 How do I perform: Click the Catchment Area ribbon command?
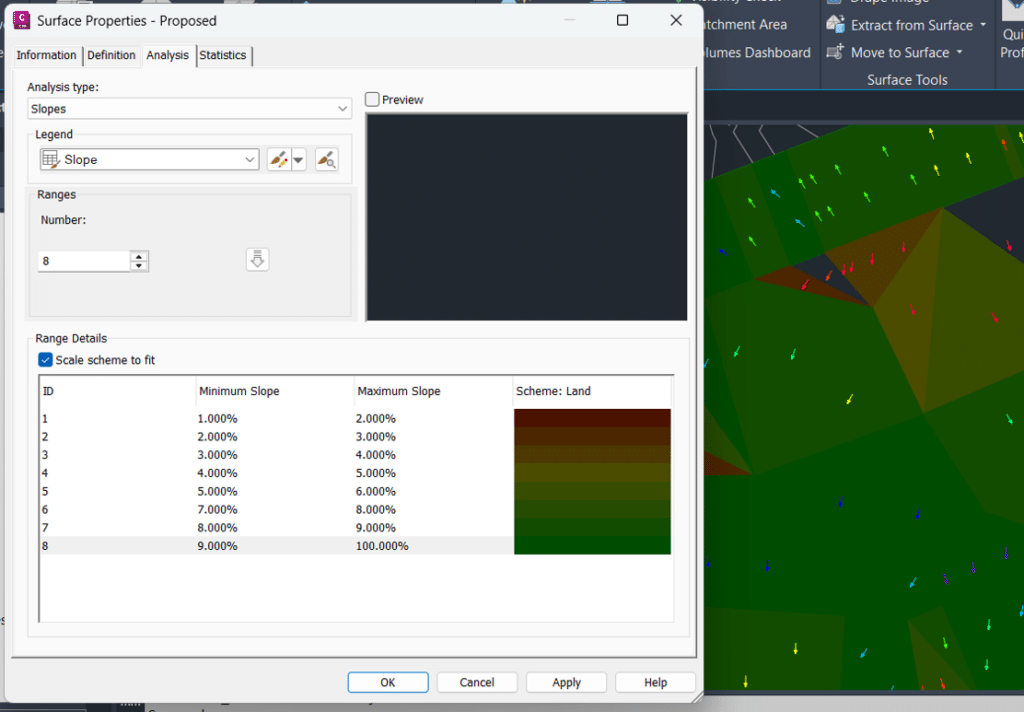[746, 25]
